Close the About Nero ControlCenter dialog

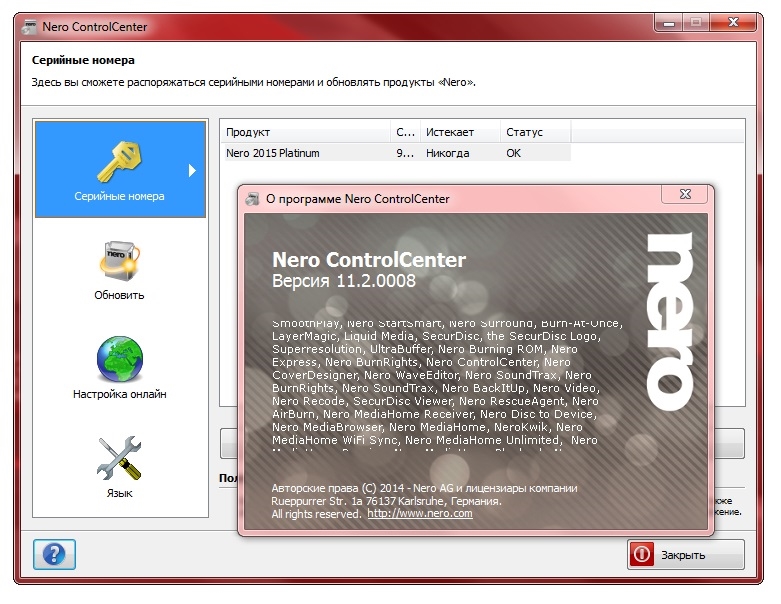(x=685, y=194)
